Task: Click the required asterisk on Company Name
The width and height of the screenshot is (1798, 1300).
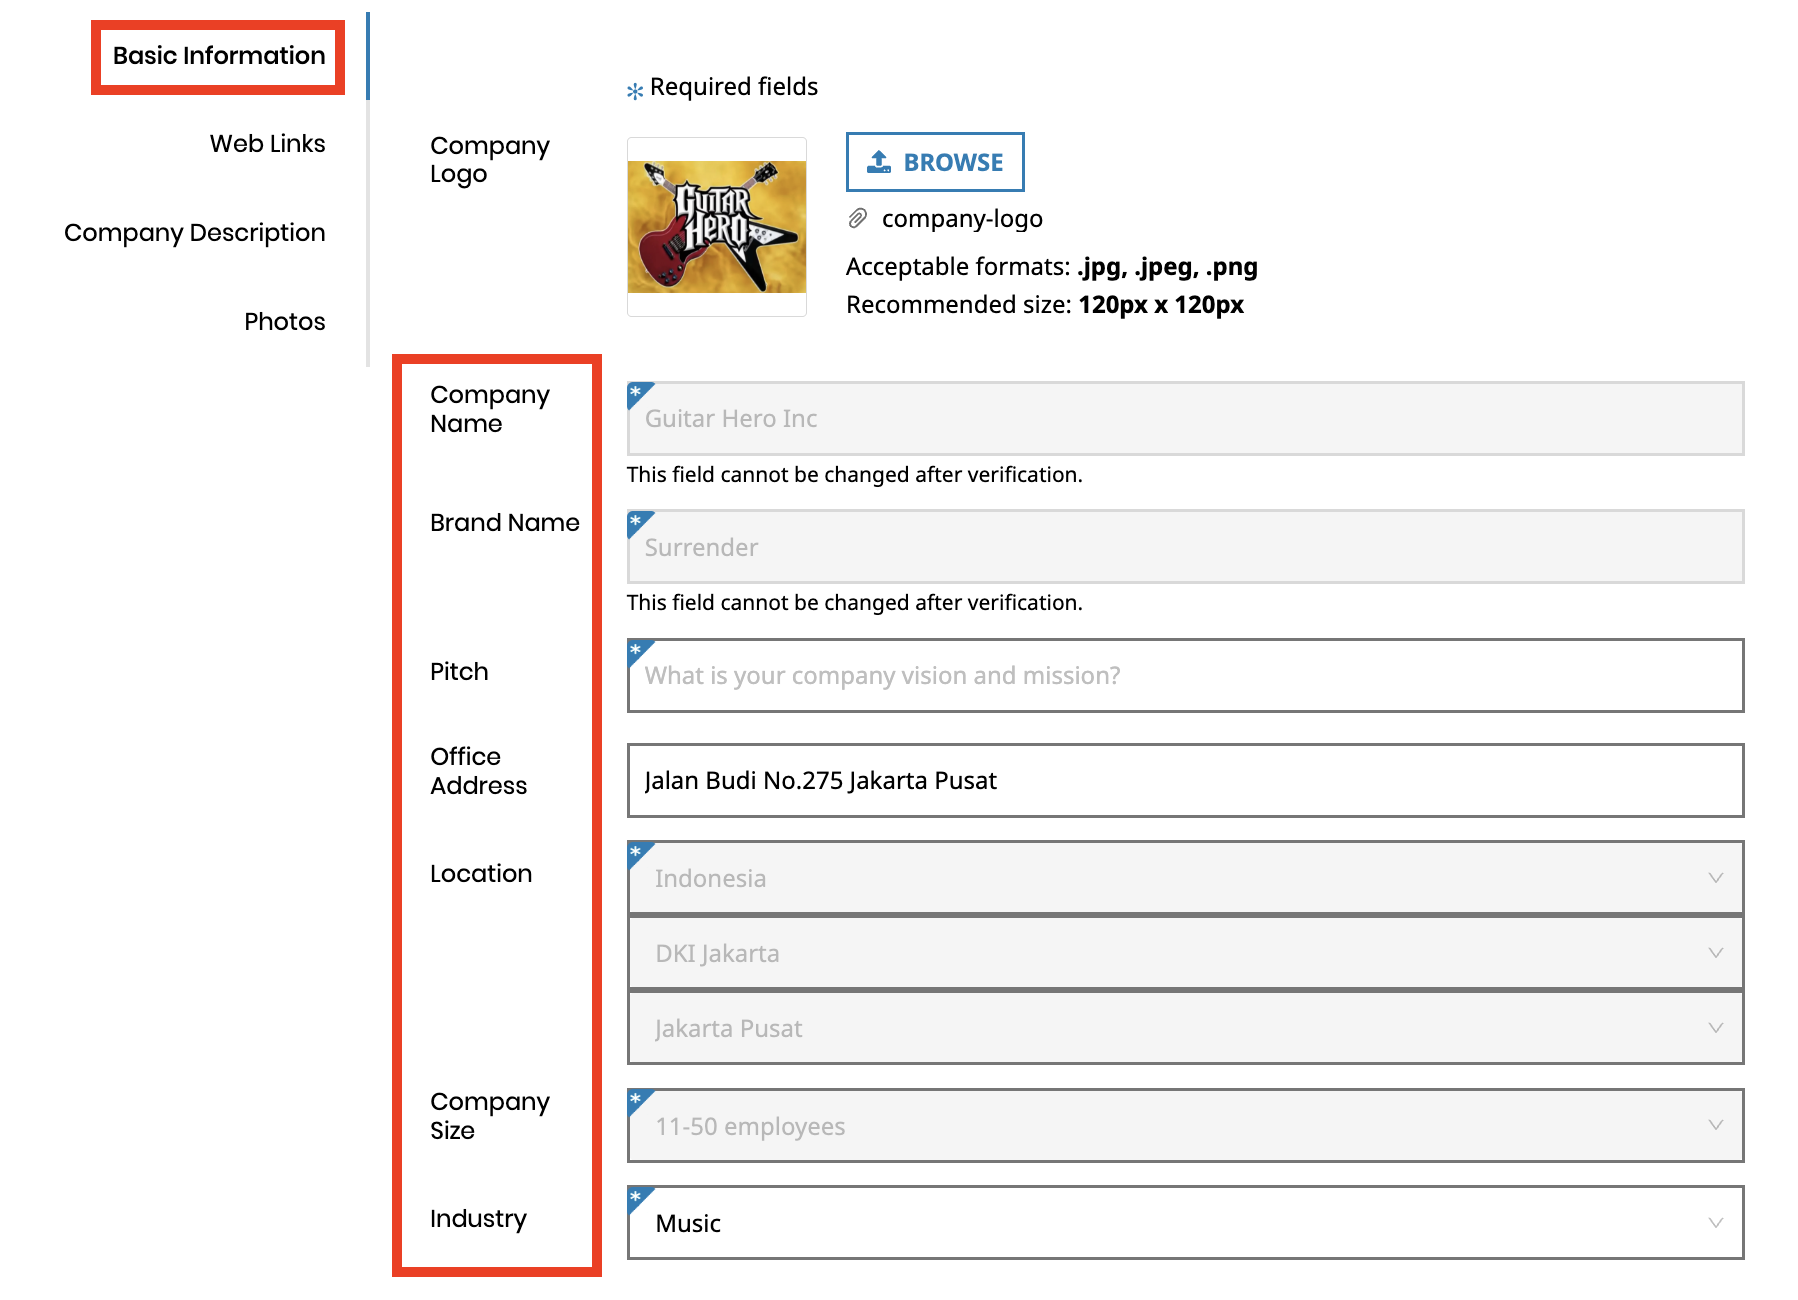Action: [636, 392]
